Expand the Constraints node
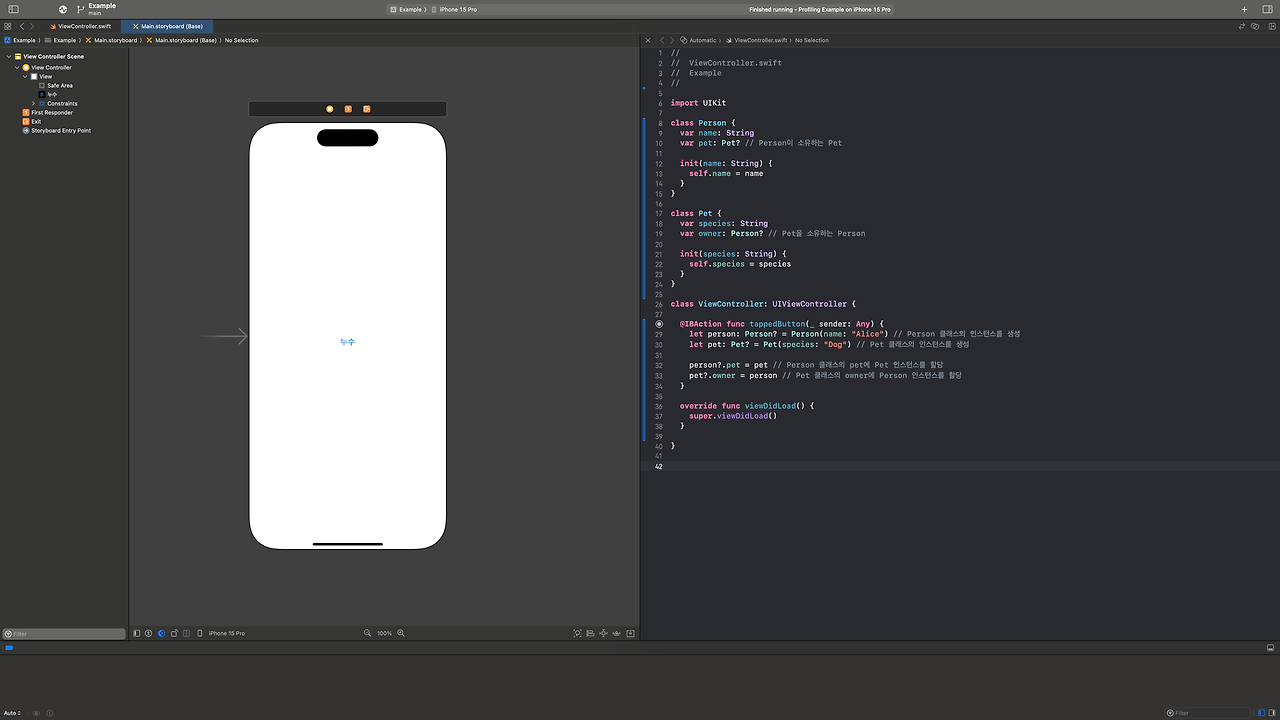 tap(34, 103)
